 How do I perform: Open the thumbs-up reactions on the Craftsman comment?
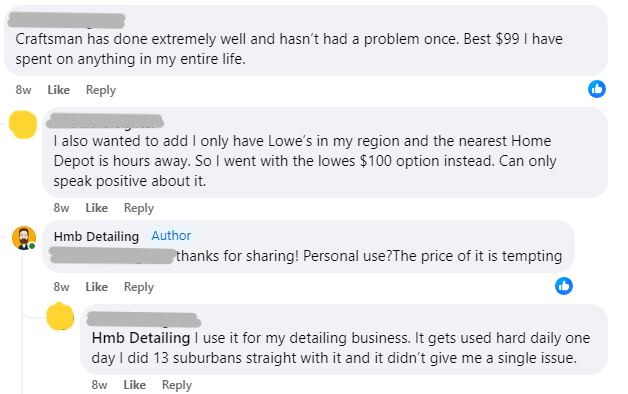click(596, 89)
